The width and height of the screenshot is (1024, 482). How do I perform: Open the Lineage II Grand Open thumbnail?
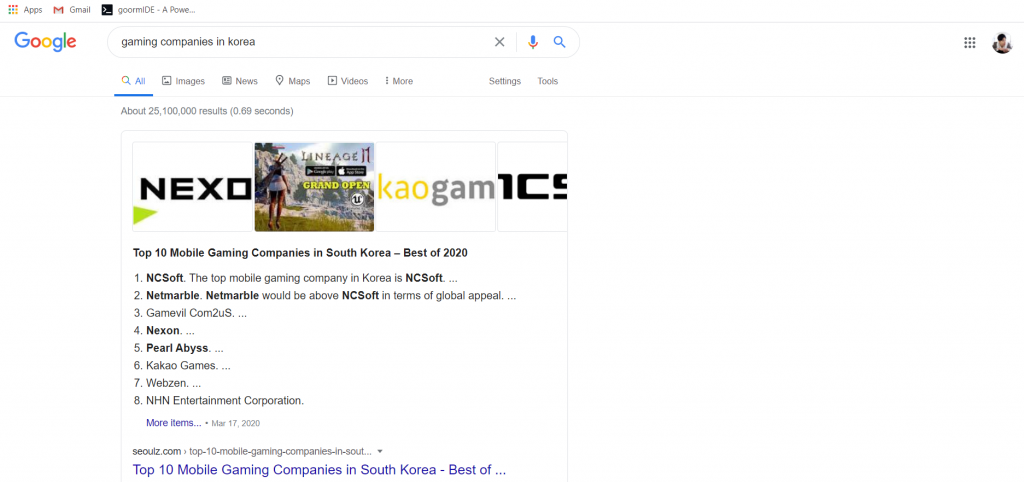click(x=314, y=187)
